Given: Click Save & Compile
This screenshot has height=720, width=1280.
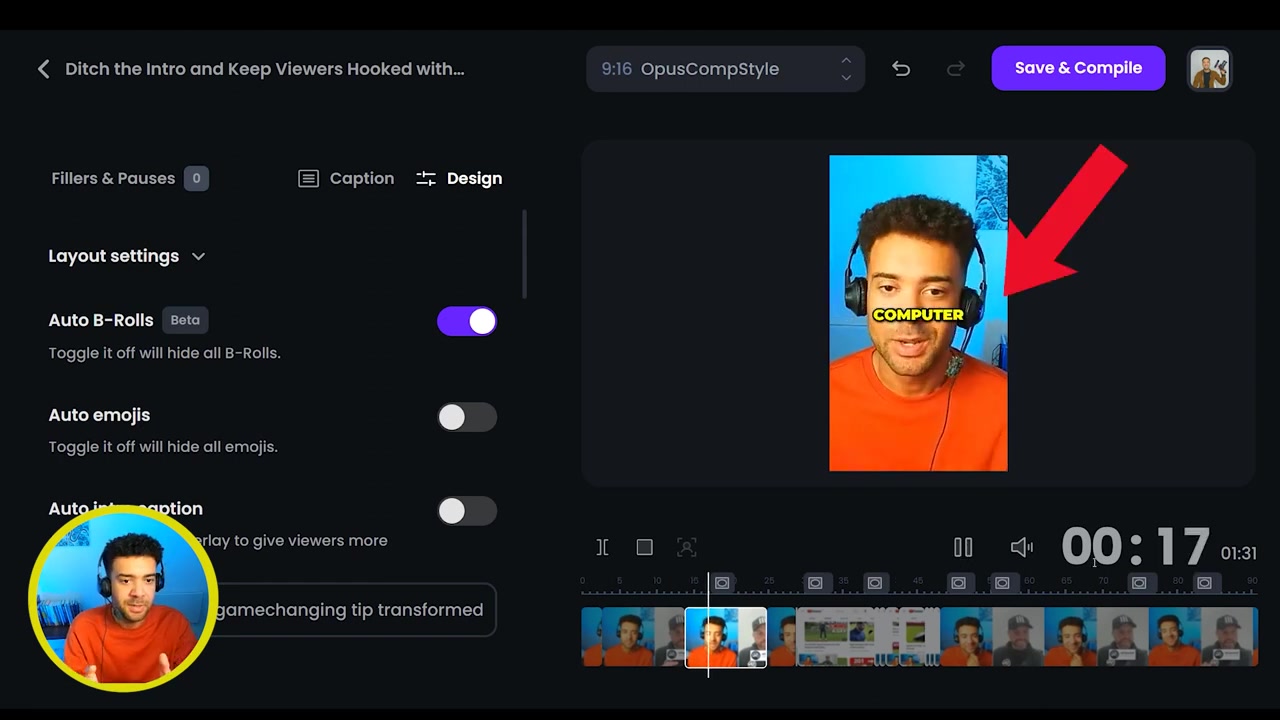Looking at the screenshot, I should (1078, 68).
